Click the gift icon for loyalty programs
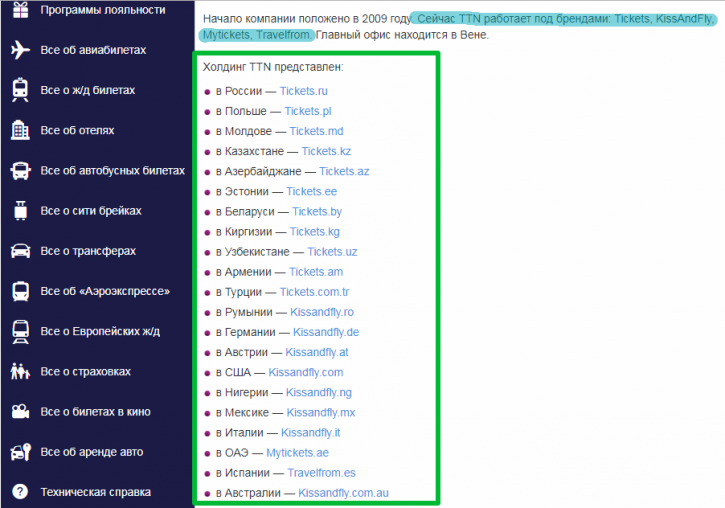 pyautogui.click(x=20, y=10)
